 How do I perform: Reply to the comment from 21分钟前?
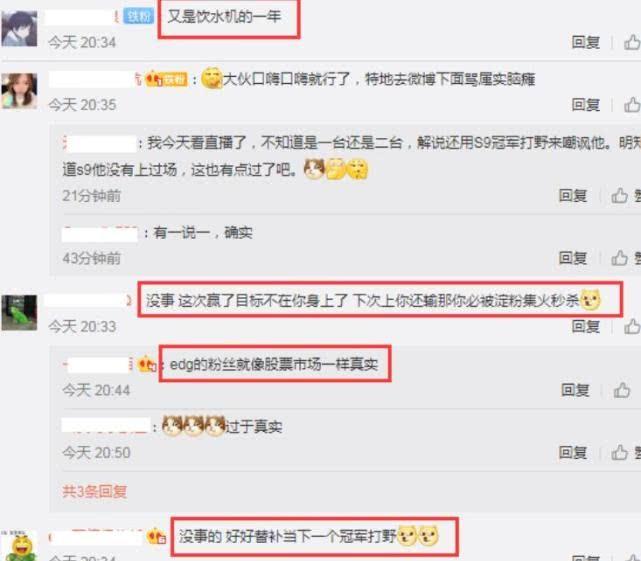click(573, 196)
